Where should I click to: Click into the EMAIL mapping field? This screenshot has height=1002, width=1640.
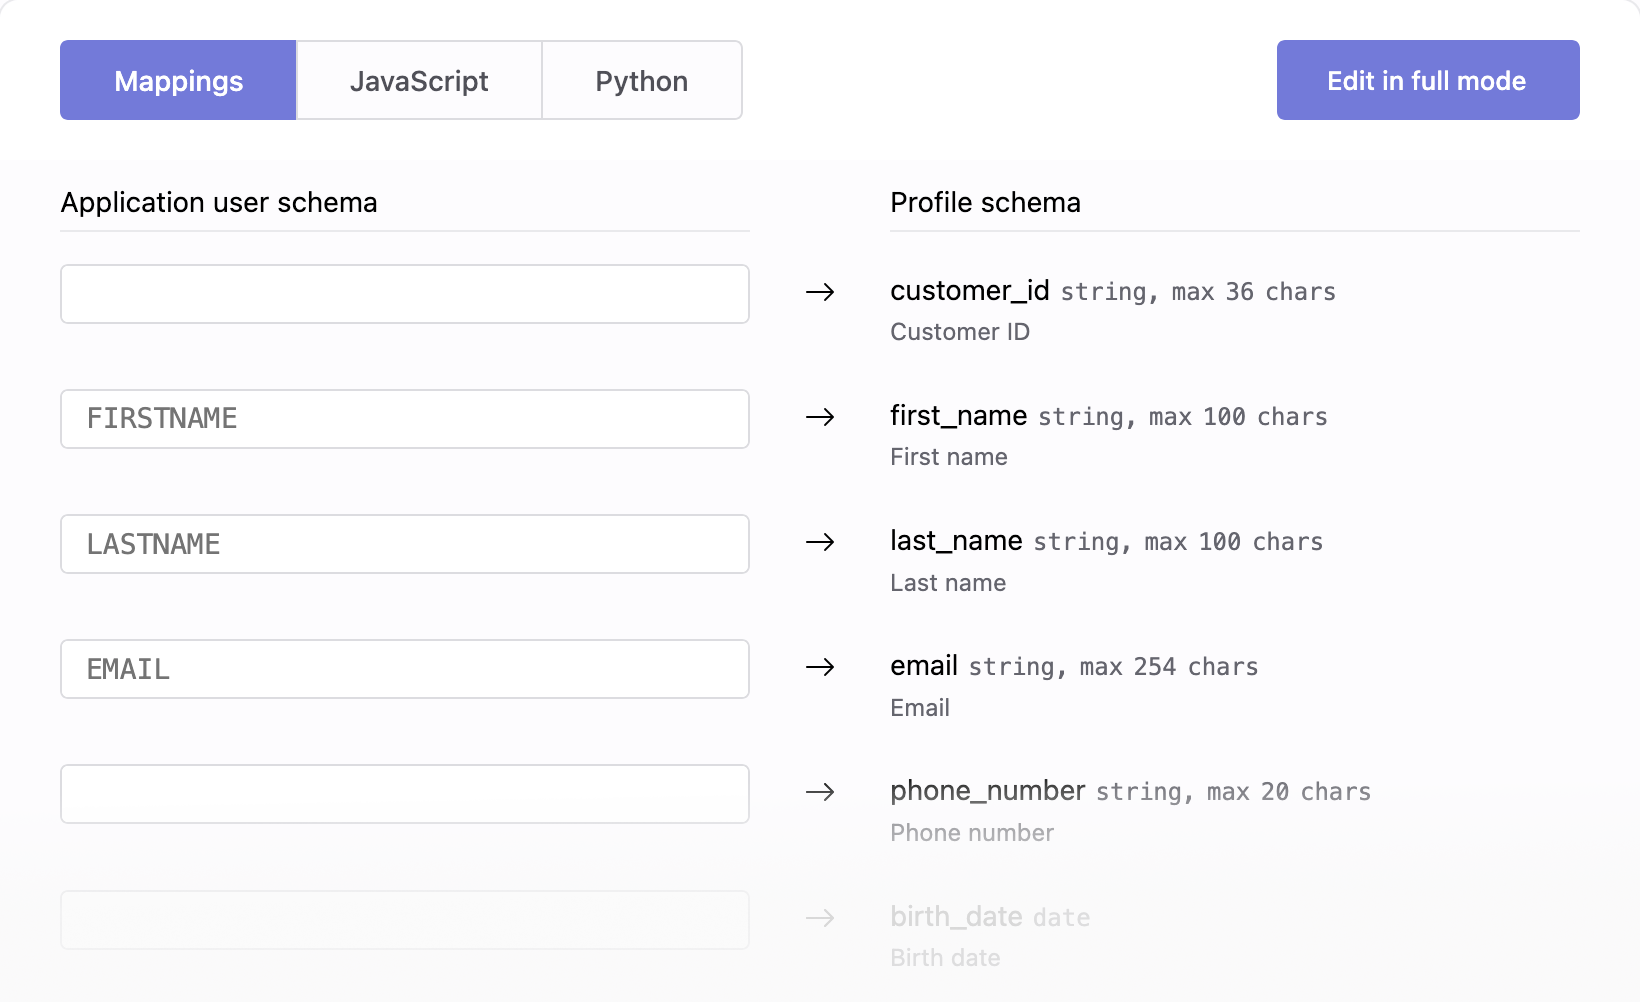coord(404,669)
